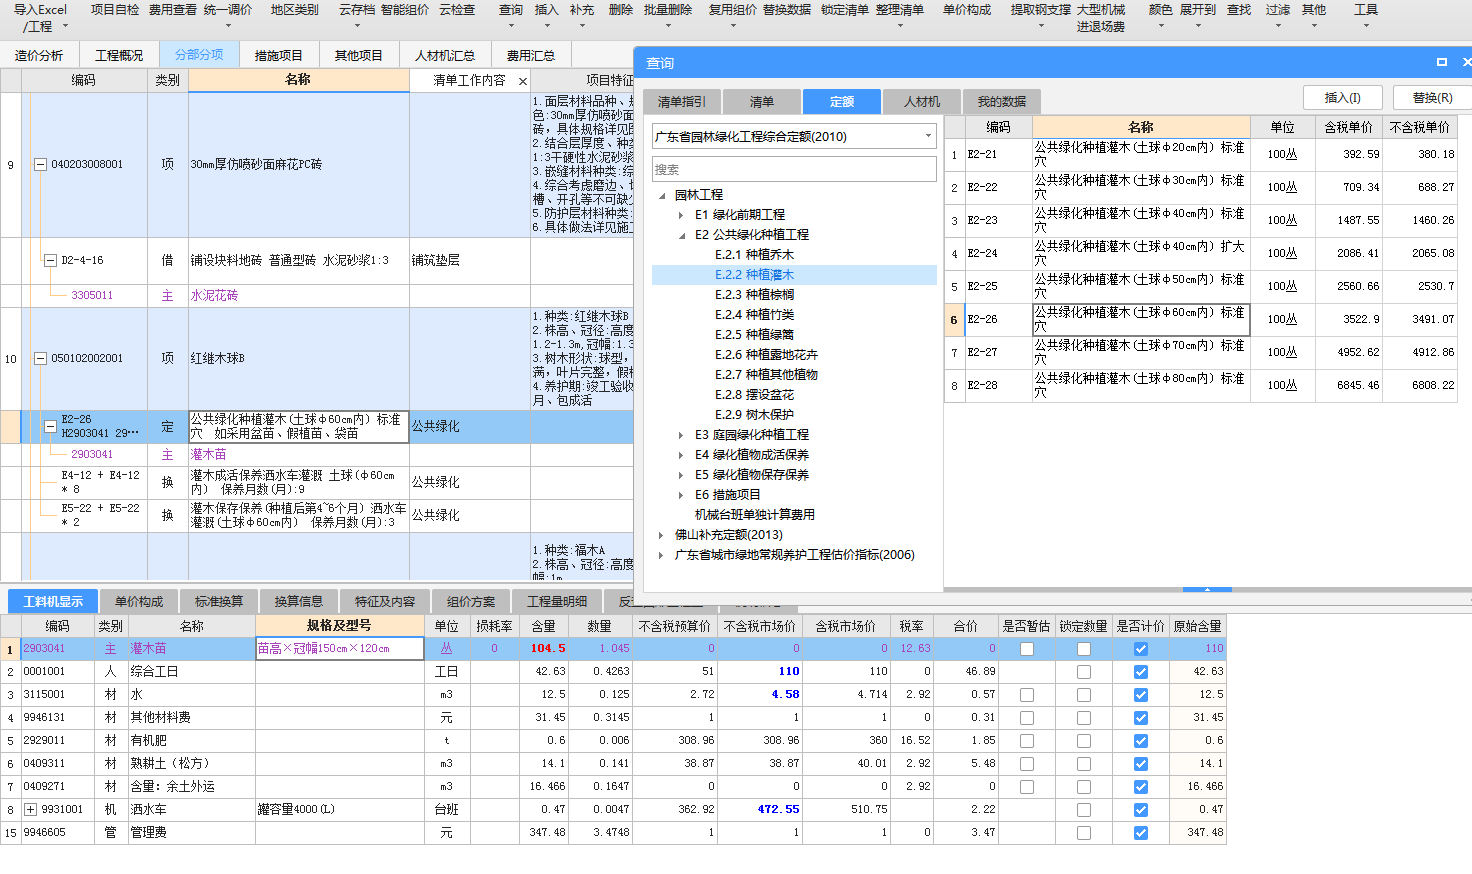Open 云存档 from the toolbar
The height and width of the screenshot is (874, 1472).
pos(357,10)
